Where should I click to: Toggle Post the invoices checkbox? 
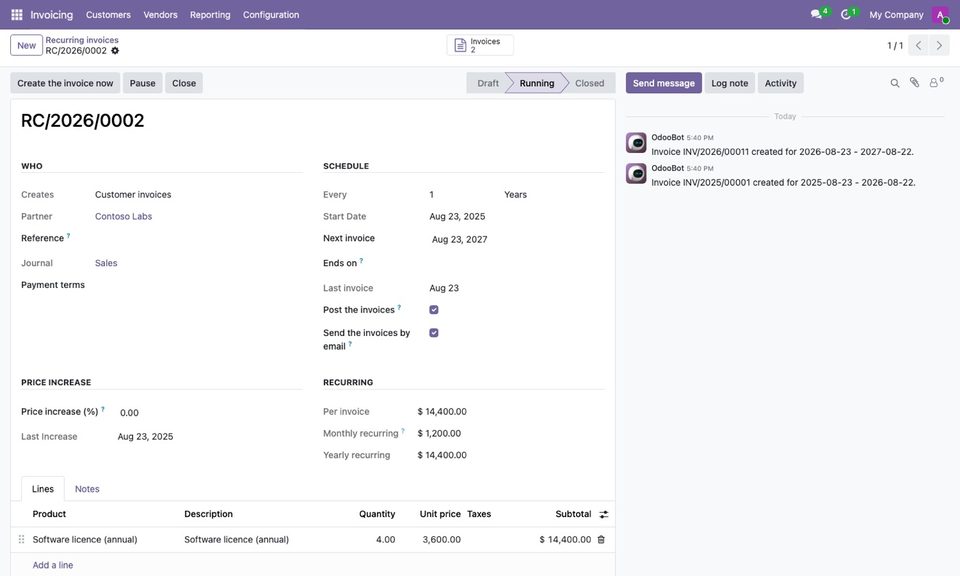coord(433,310)
